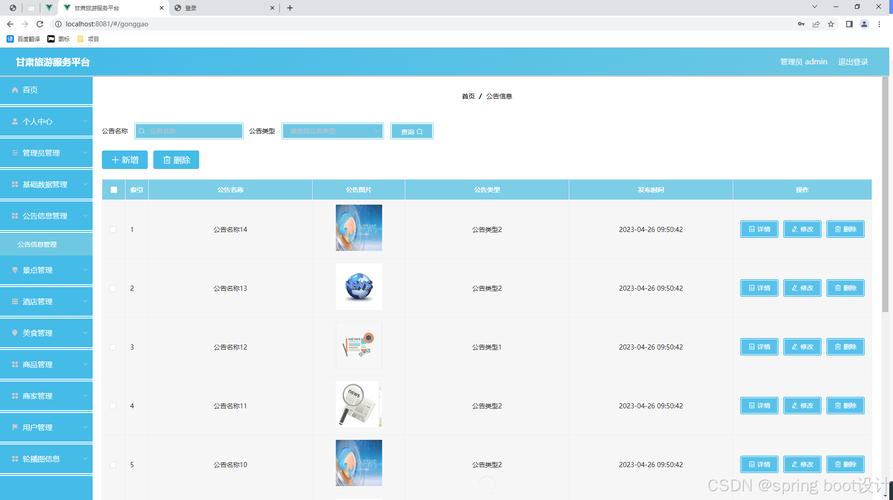
Task: Click 删除 for 公告名称12
Action: (x=846, y=346)
